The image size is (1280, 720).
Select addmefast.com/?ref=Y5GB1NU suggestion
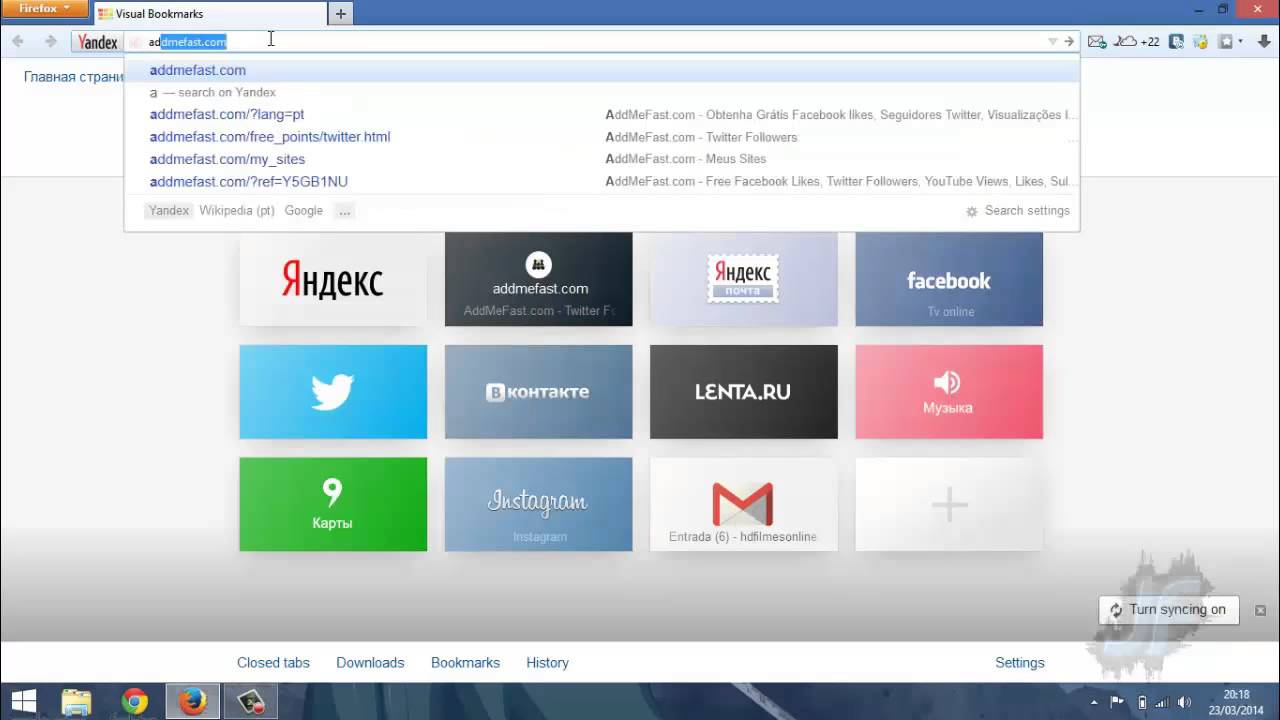pyautogui.click(x=602, y=181)
